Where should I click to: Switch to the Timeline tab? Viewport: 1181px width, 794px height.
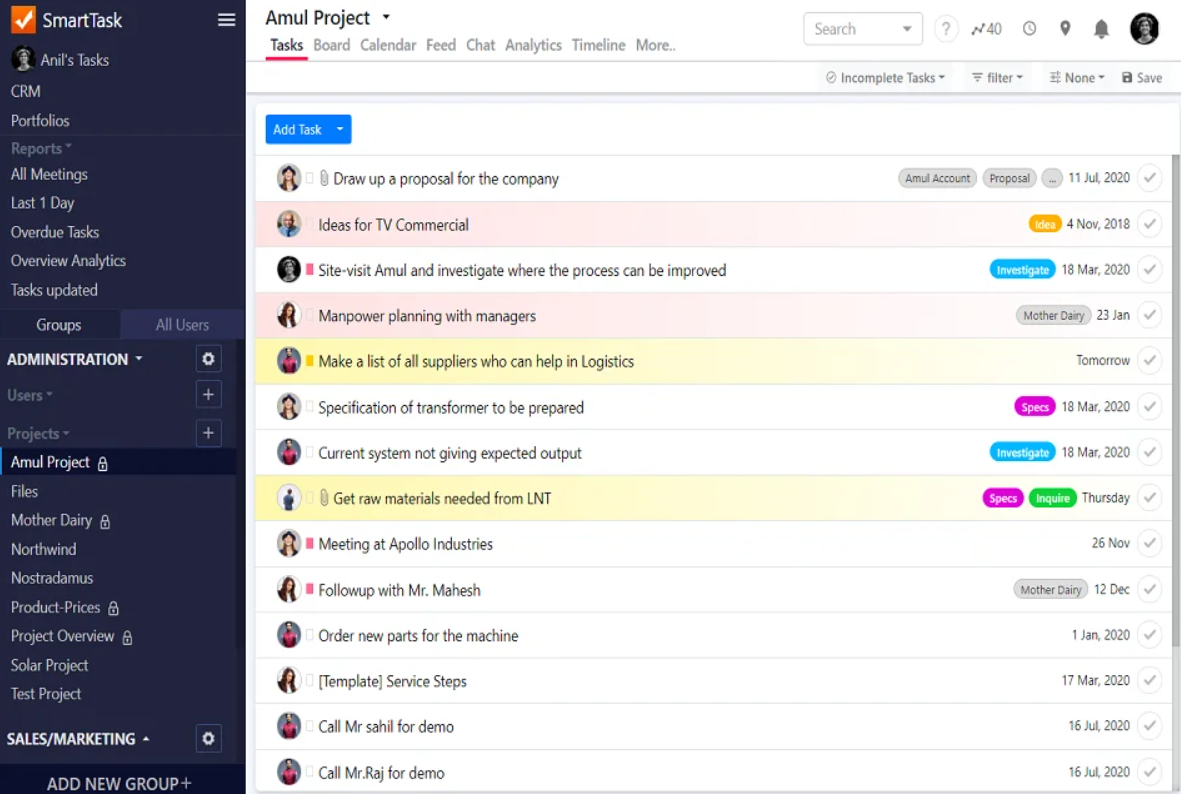coord(598,45)
